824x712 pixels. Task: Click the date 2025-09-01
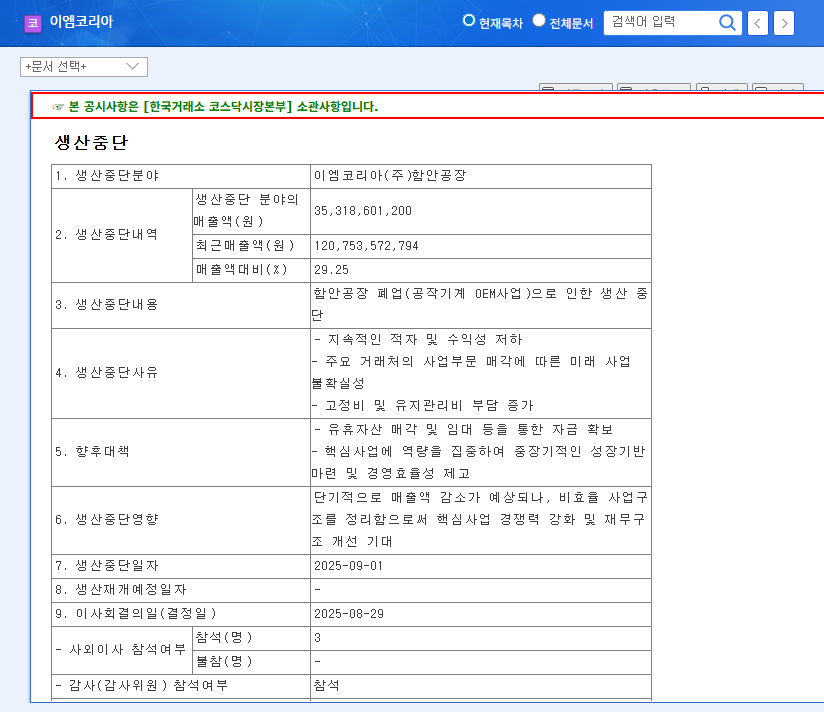[348, 566]
